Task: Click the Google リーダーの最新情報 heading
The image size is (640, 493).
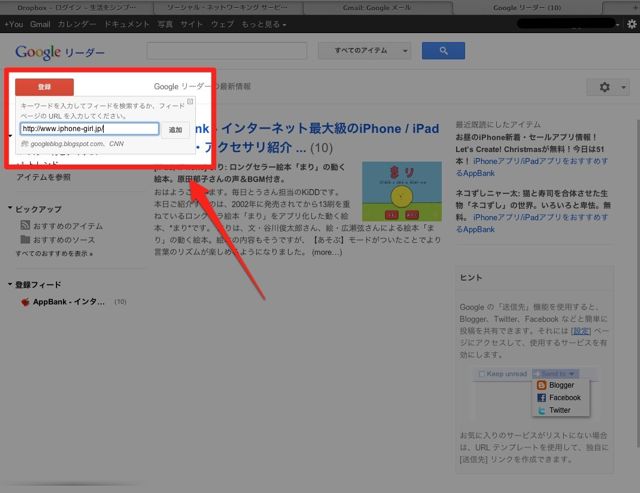Action: pyautogui.click(x=202, y=87)
